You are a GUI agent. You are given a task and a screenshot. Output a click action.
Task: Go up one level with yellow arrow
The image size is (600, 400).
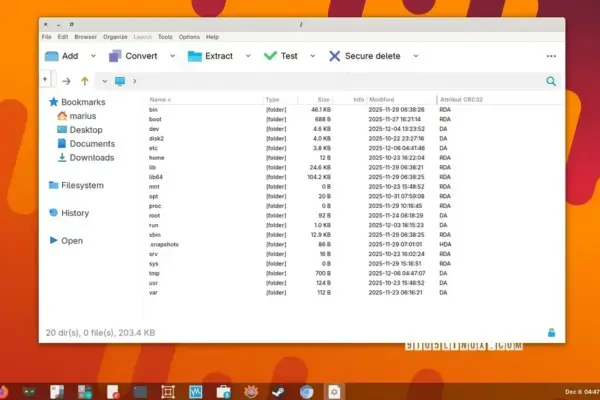85,81
